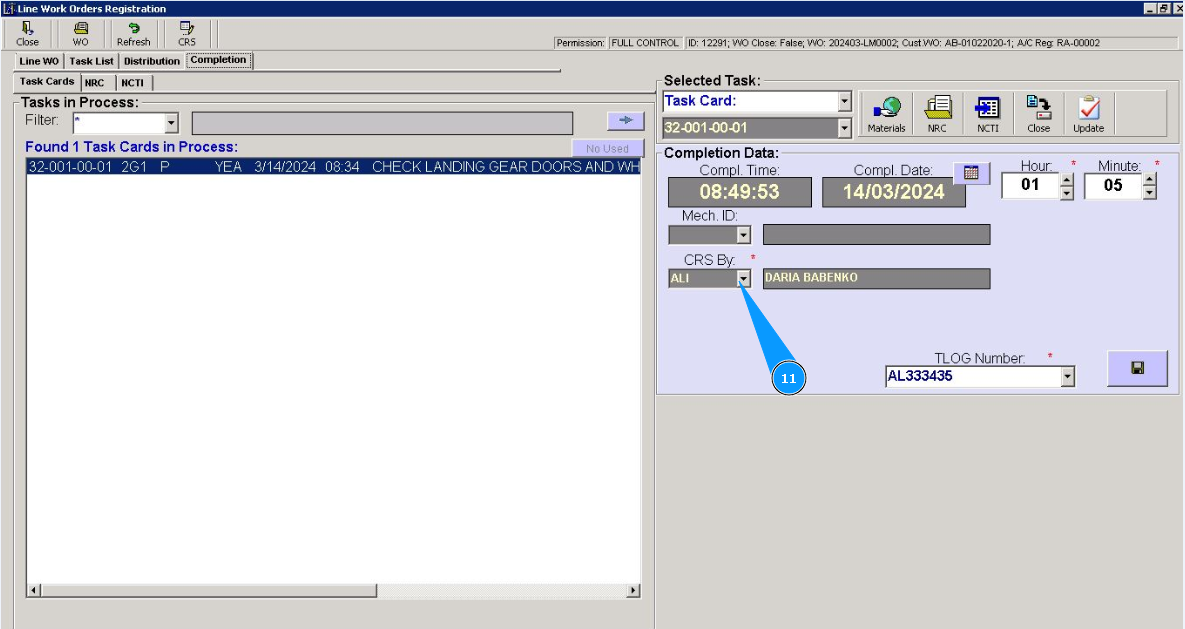Open the NRC icon in Selected Task
1185x629 pixels.
coord(937,114)
